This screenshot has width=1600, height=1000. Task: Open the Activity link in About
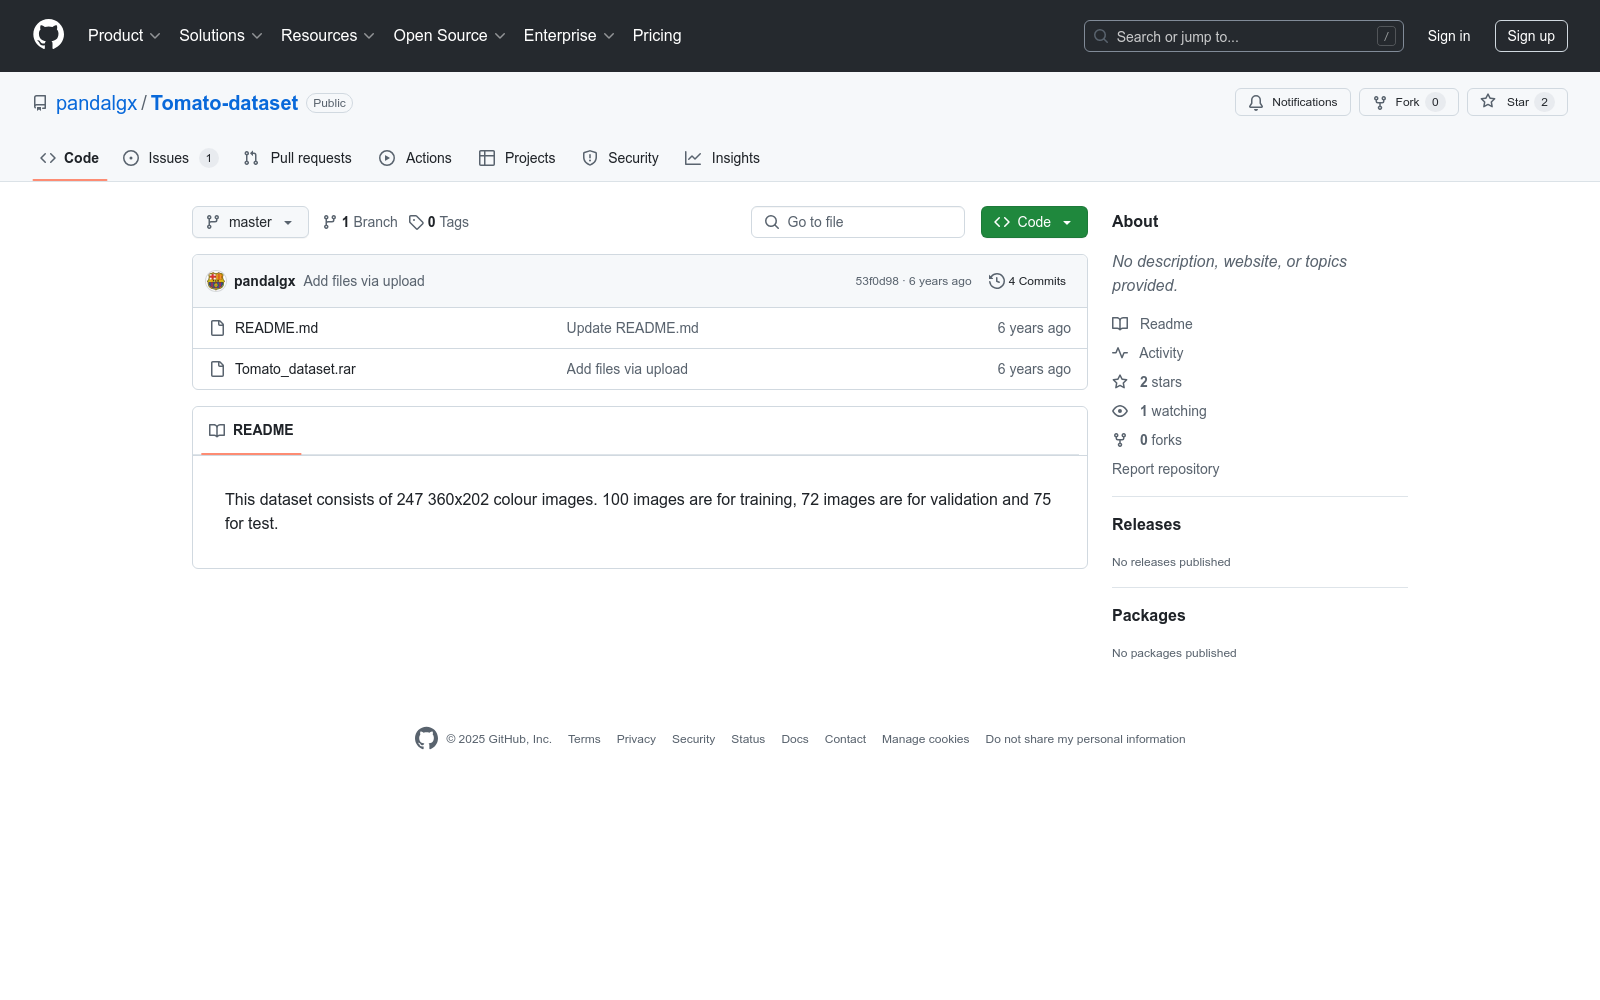pyautogui.click(x=1148, y=353)
